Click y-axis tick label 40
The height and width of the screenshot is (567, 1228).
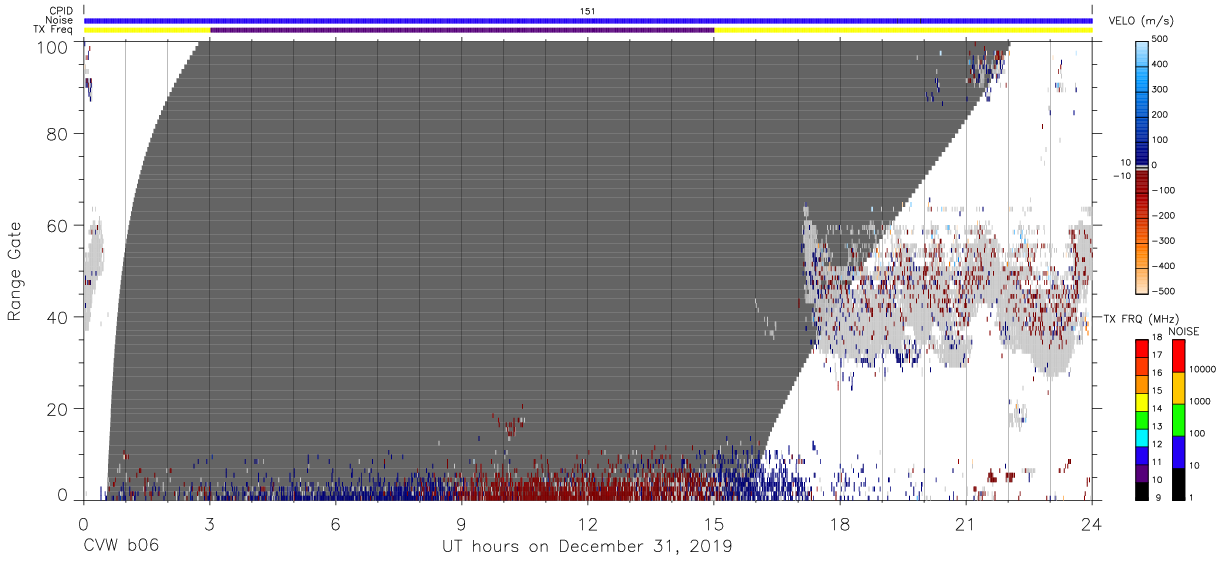[x=57, y=317]
